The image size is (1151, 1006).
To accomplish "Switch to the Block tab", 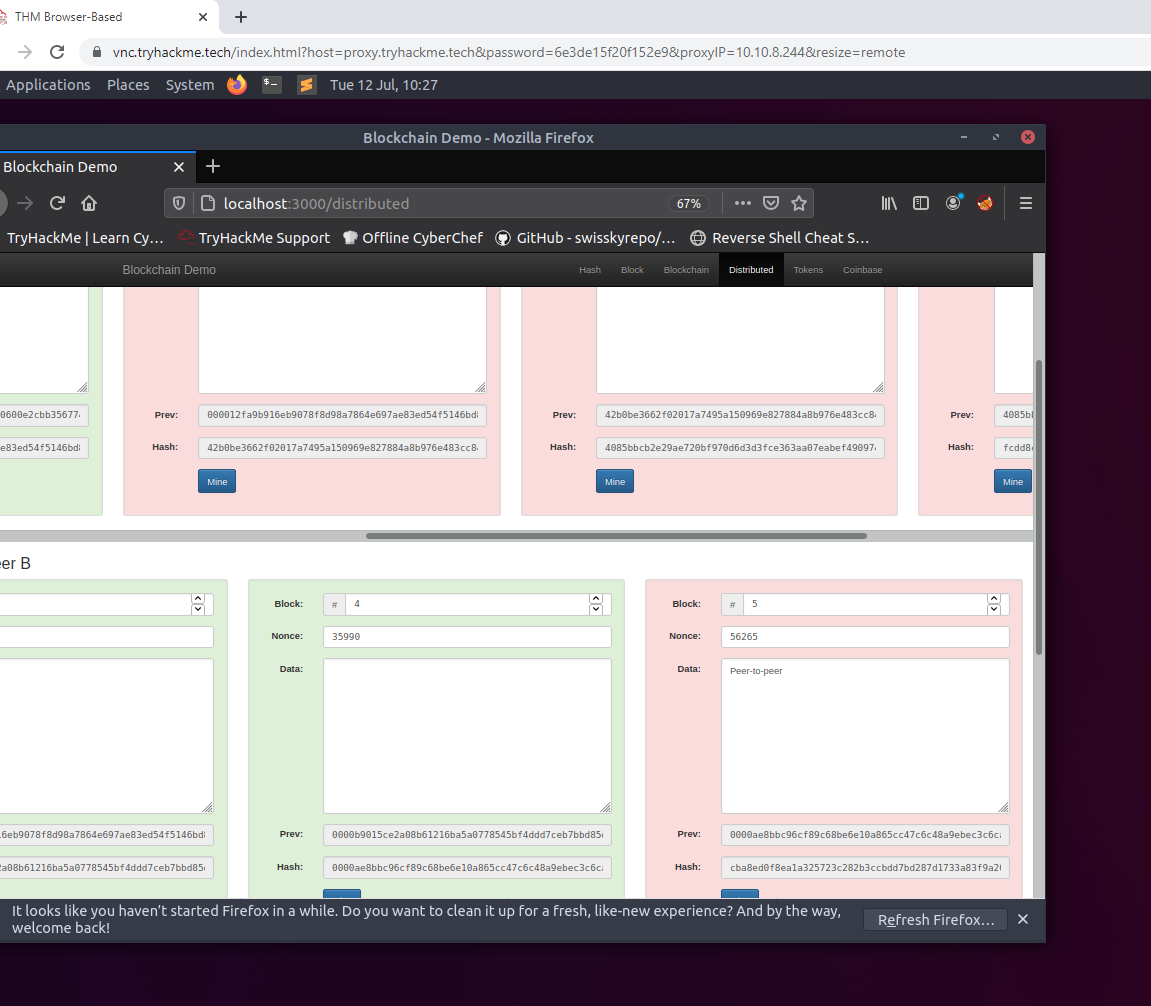I will click(632, 270).
